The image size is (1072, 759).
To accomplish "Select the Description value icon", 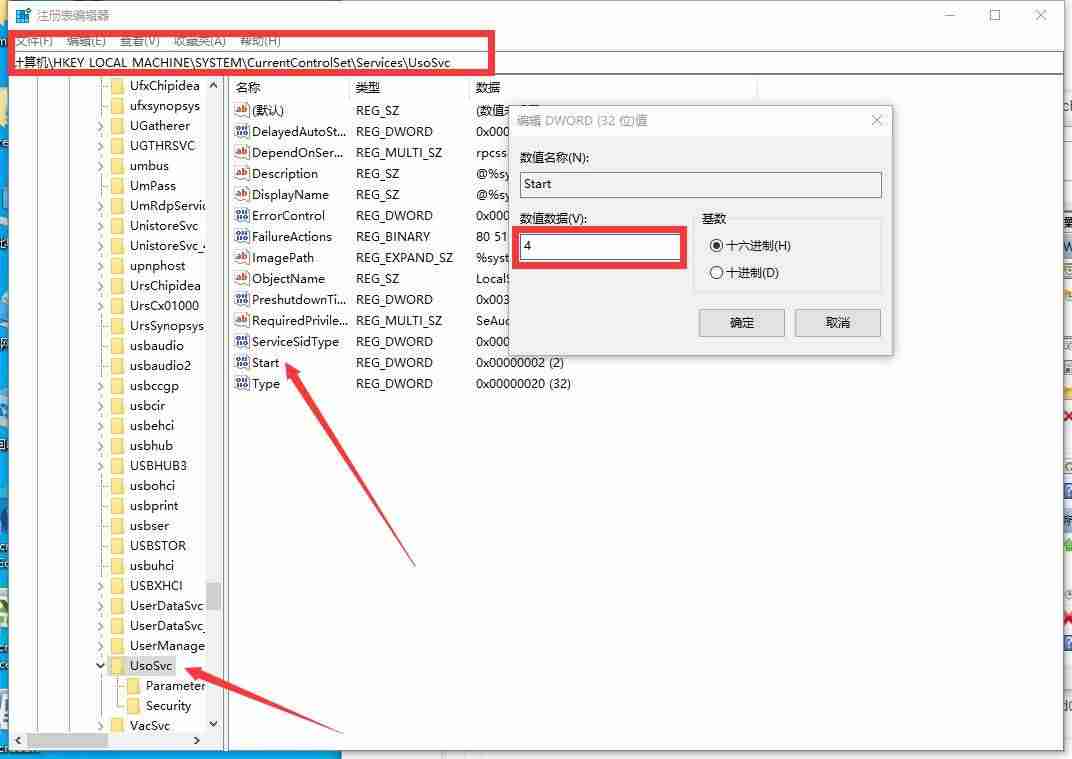I will (242, 173).
